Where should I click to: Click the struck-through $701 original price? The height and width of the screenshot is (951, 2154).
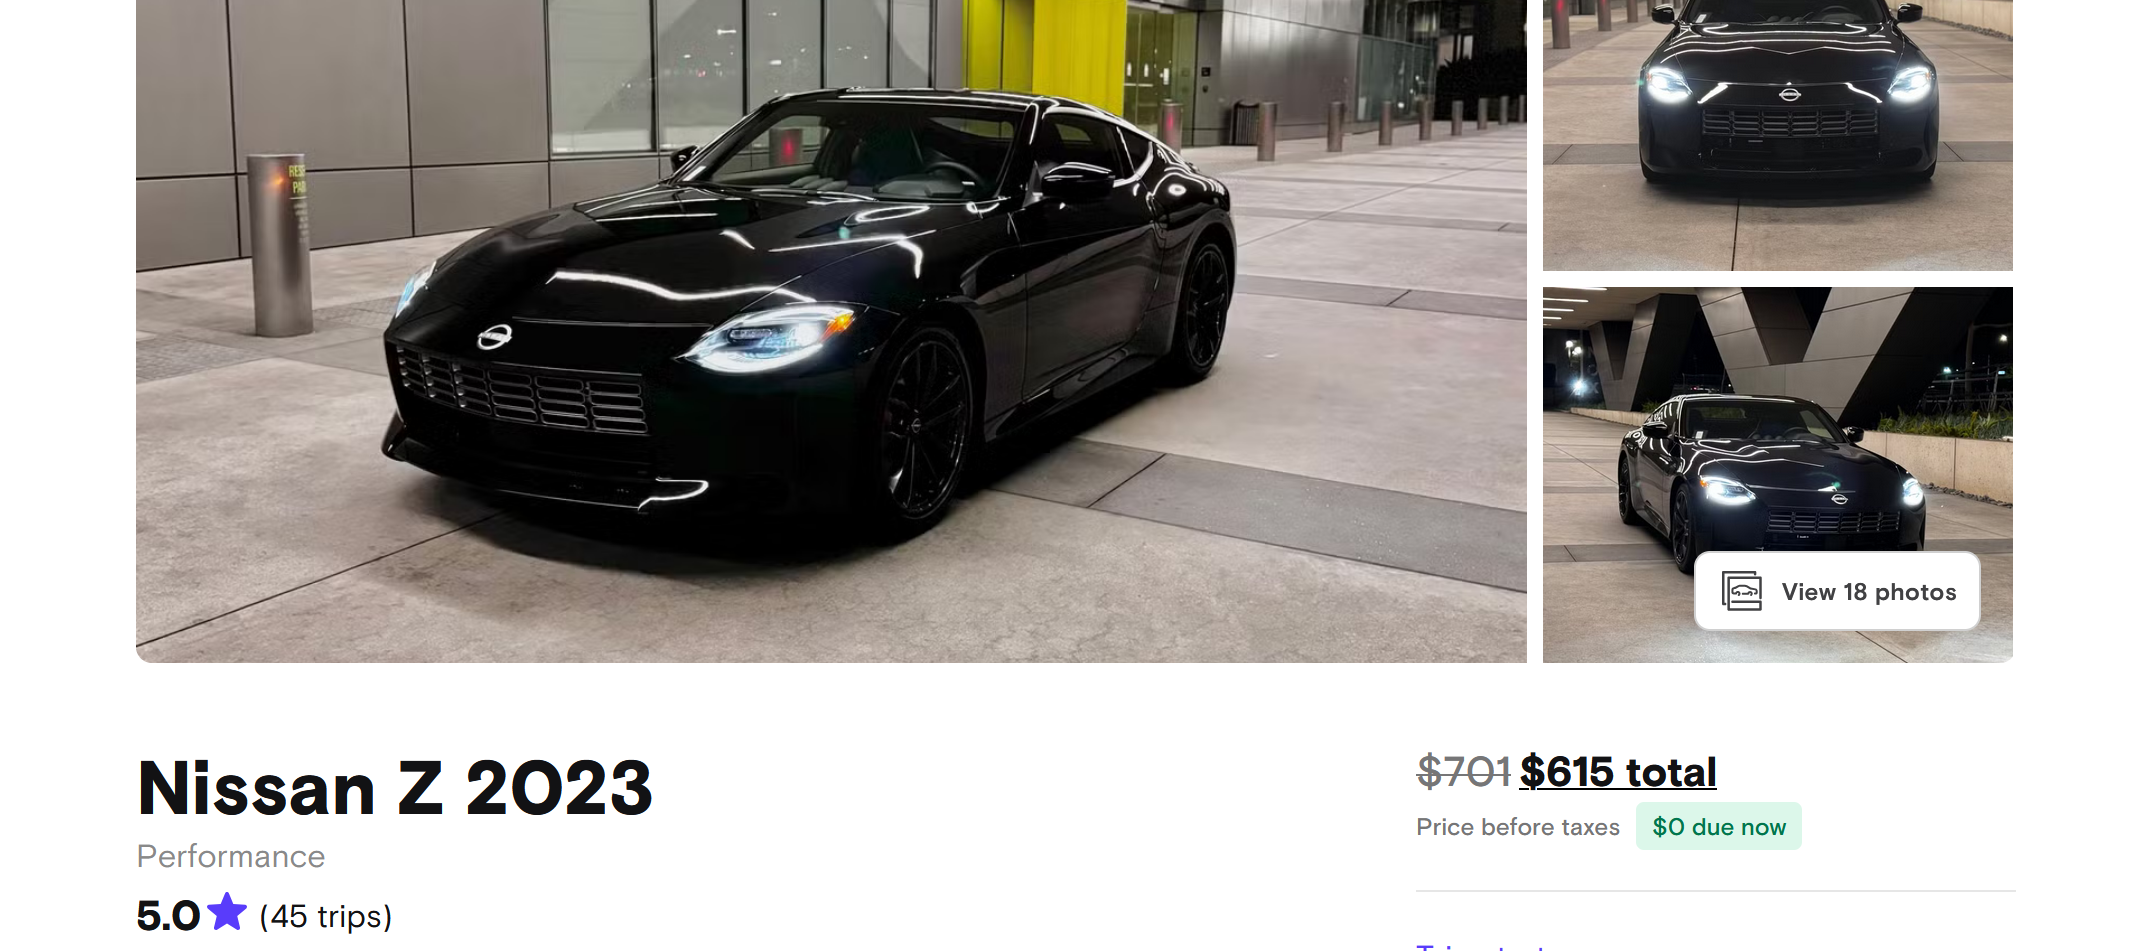click(x=1463, y=772)
